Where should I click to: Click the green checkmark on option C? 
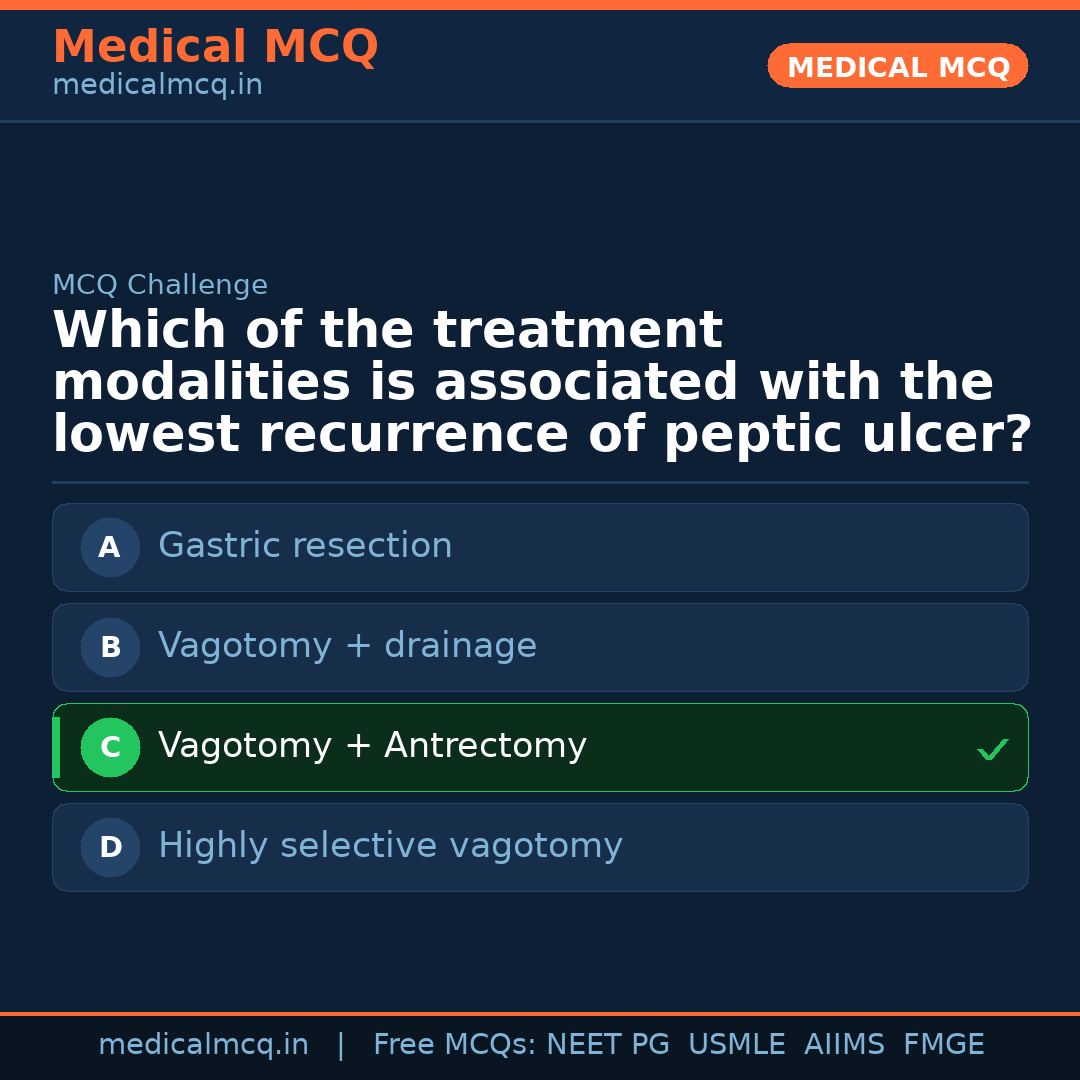(x=992, y=748)
